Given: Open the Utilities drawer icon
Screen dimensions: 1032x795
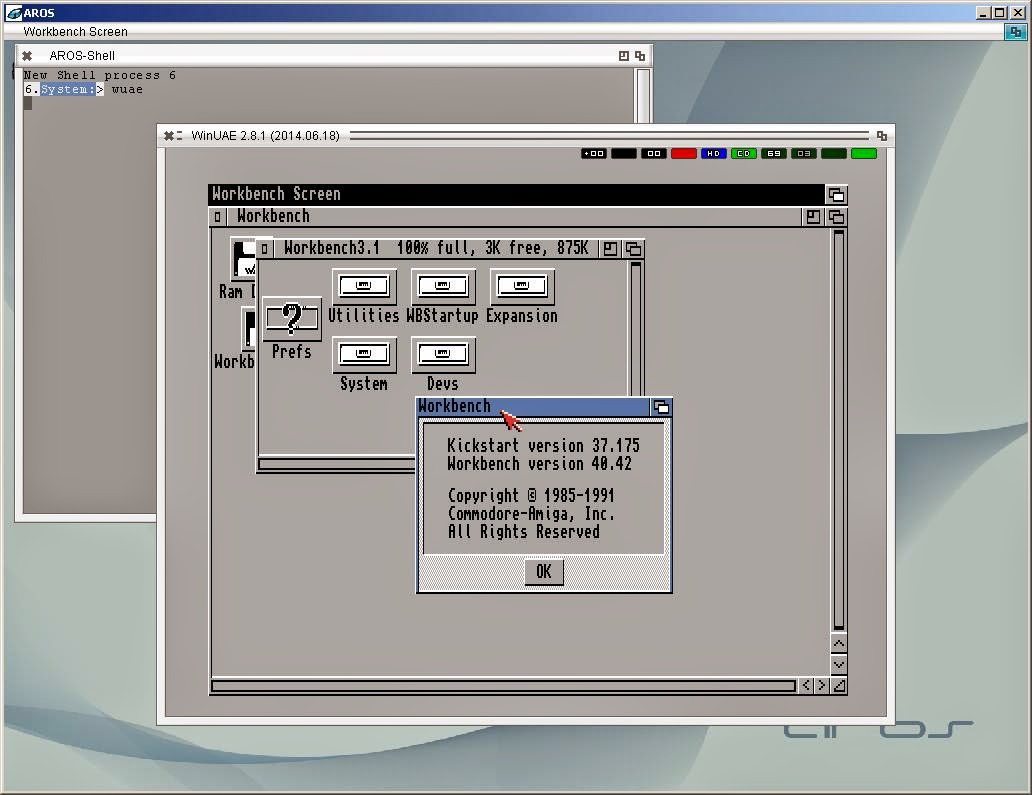Looking at the screenshot, I should 364,286.
